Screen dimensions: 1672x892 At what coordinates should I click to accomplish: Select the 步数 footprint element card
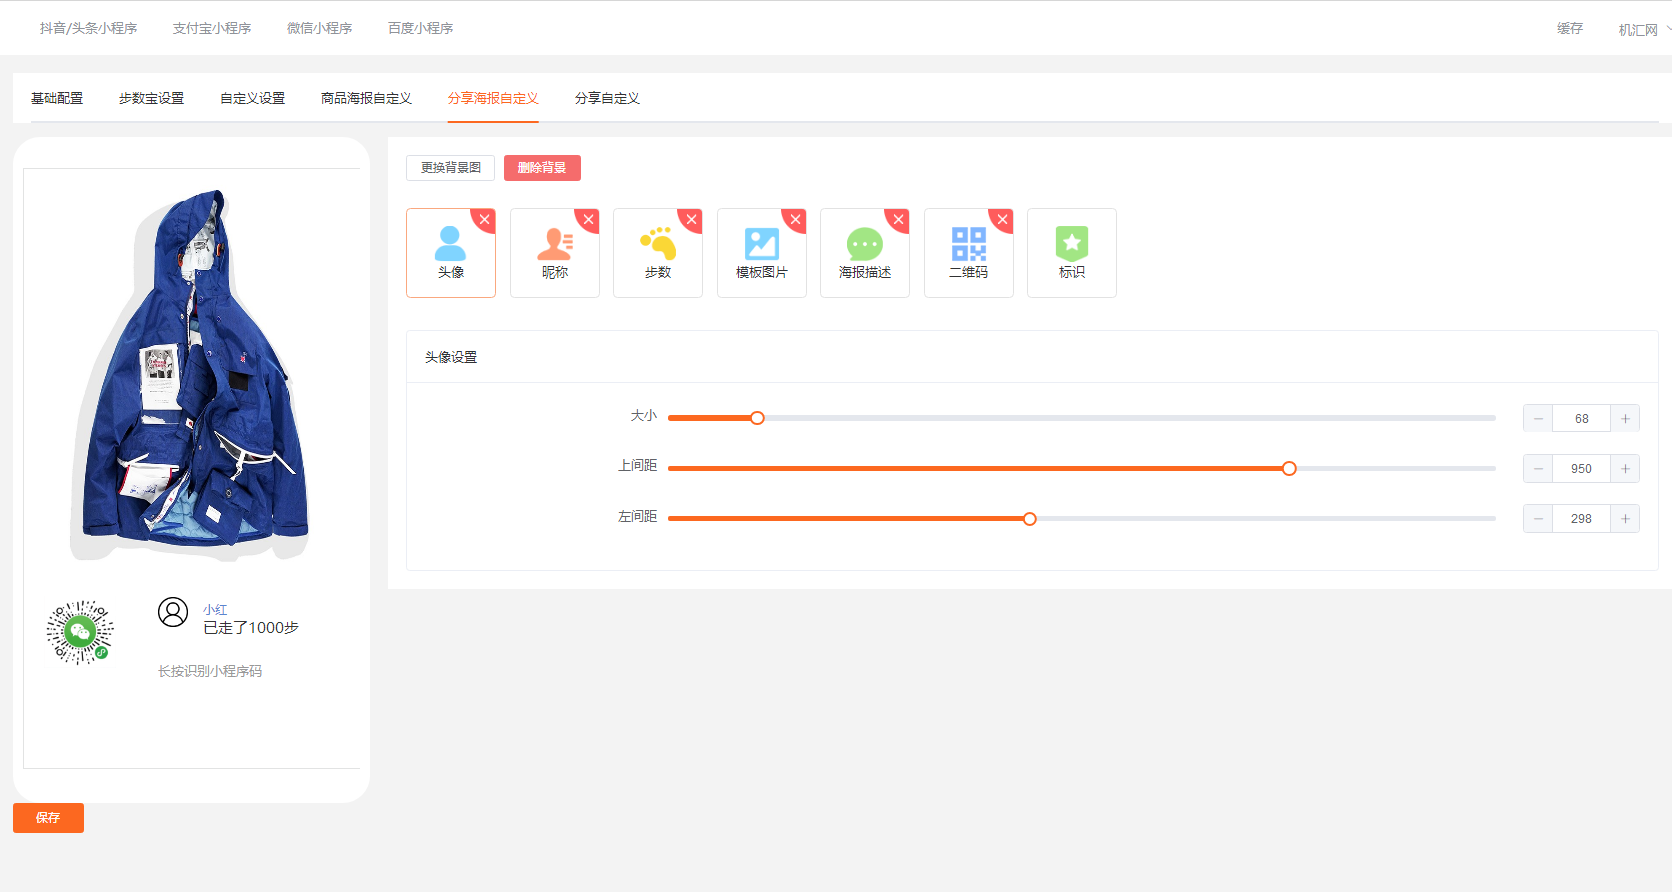coord(657,253)
